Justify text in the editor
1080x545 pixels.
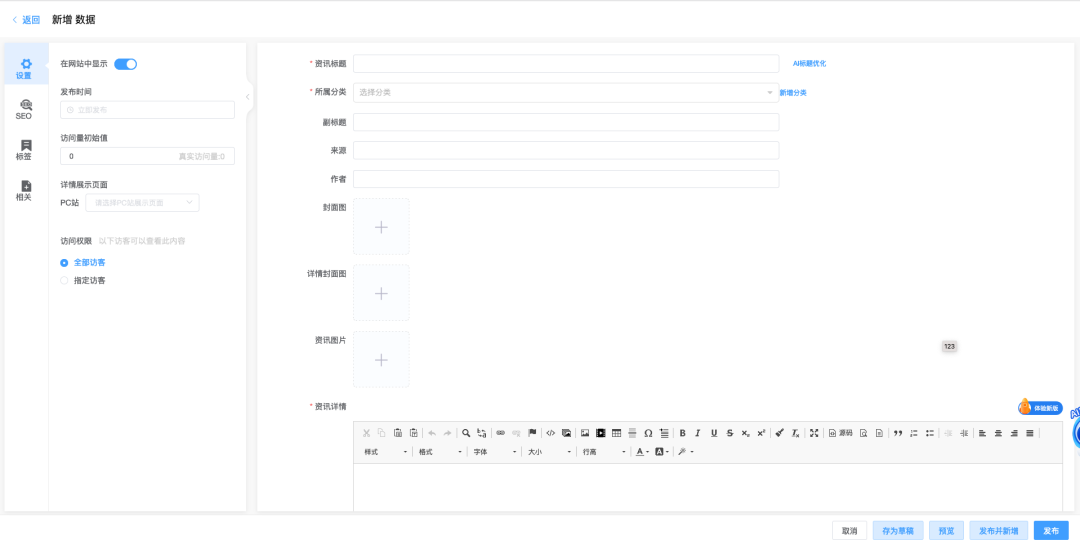point(1030,433)
